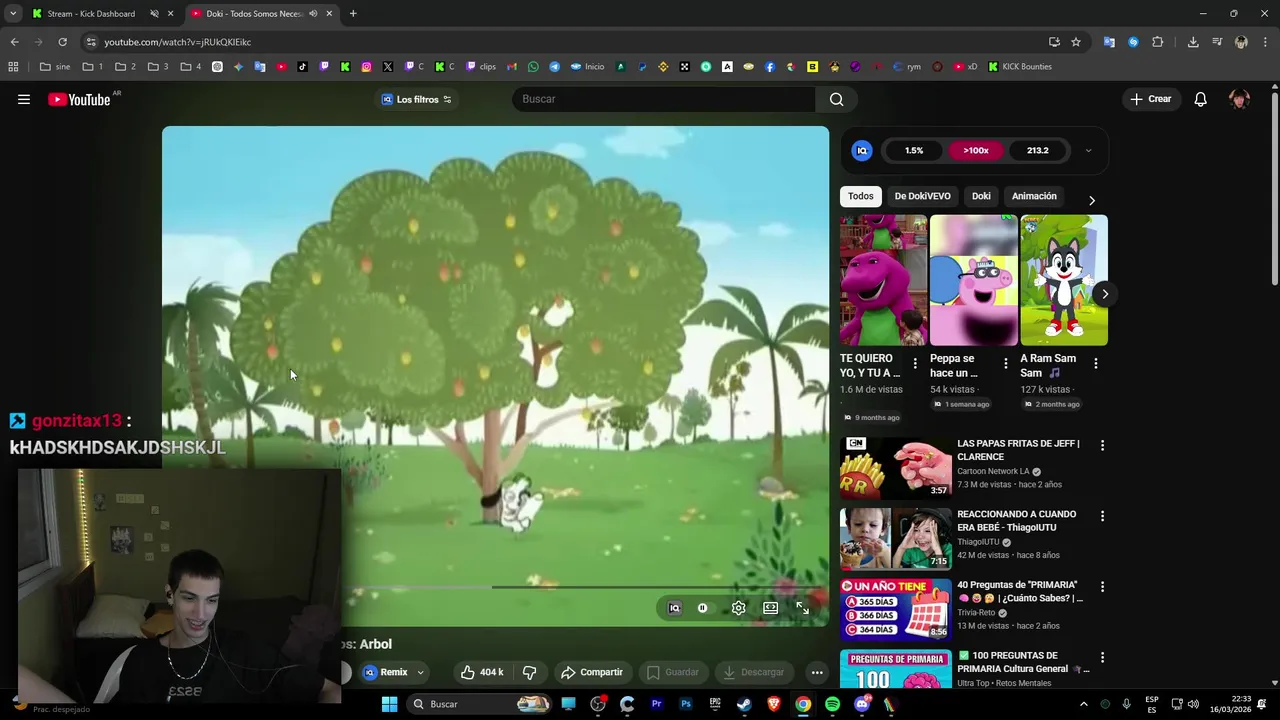Screen dimensions: 1280x720
Task: Show next shorts with the arrow
Action: point(1104,294)
